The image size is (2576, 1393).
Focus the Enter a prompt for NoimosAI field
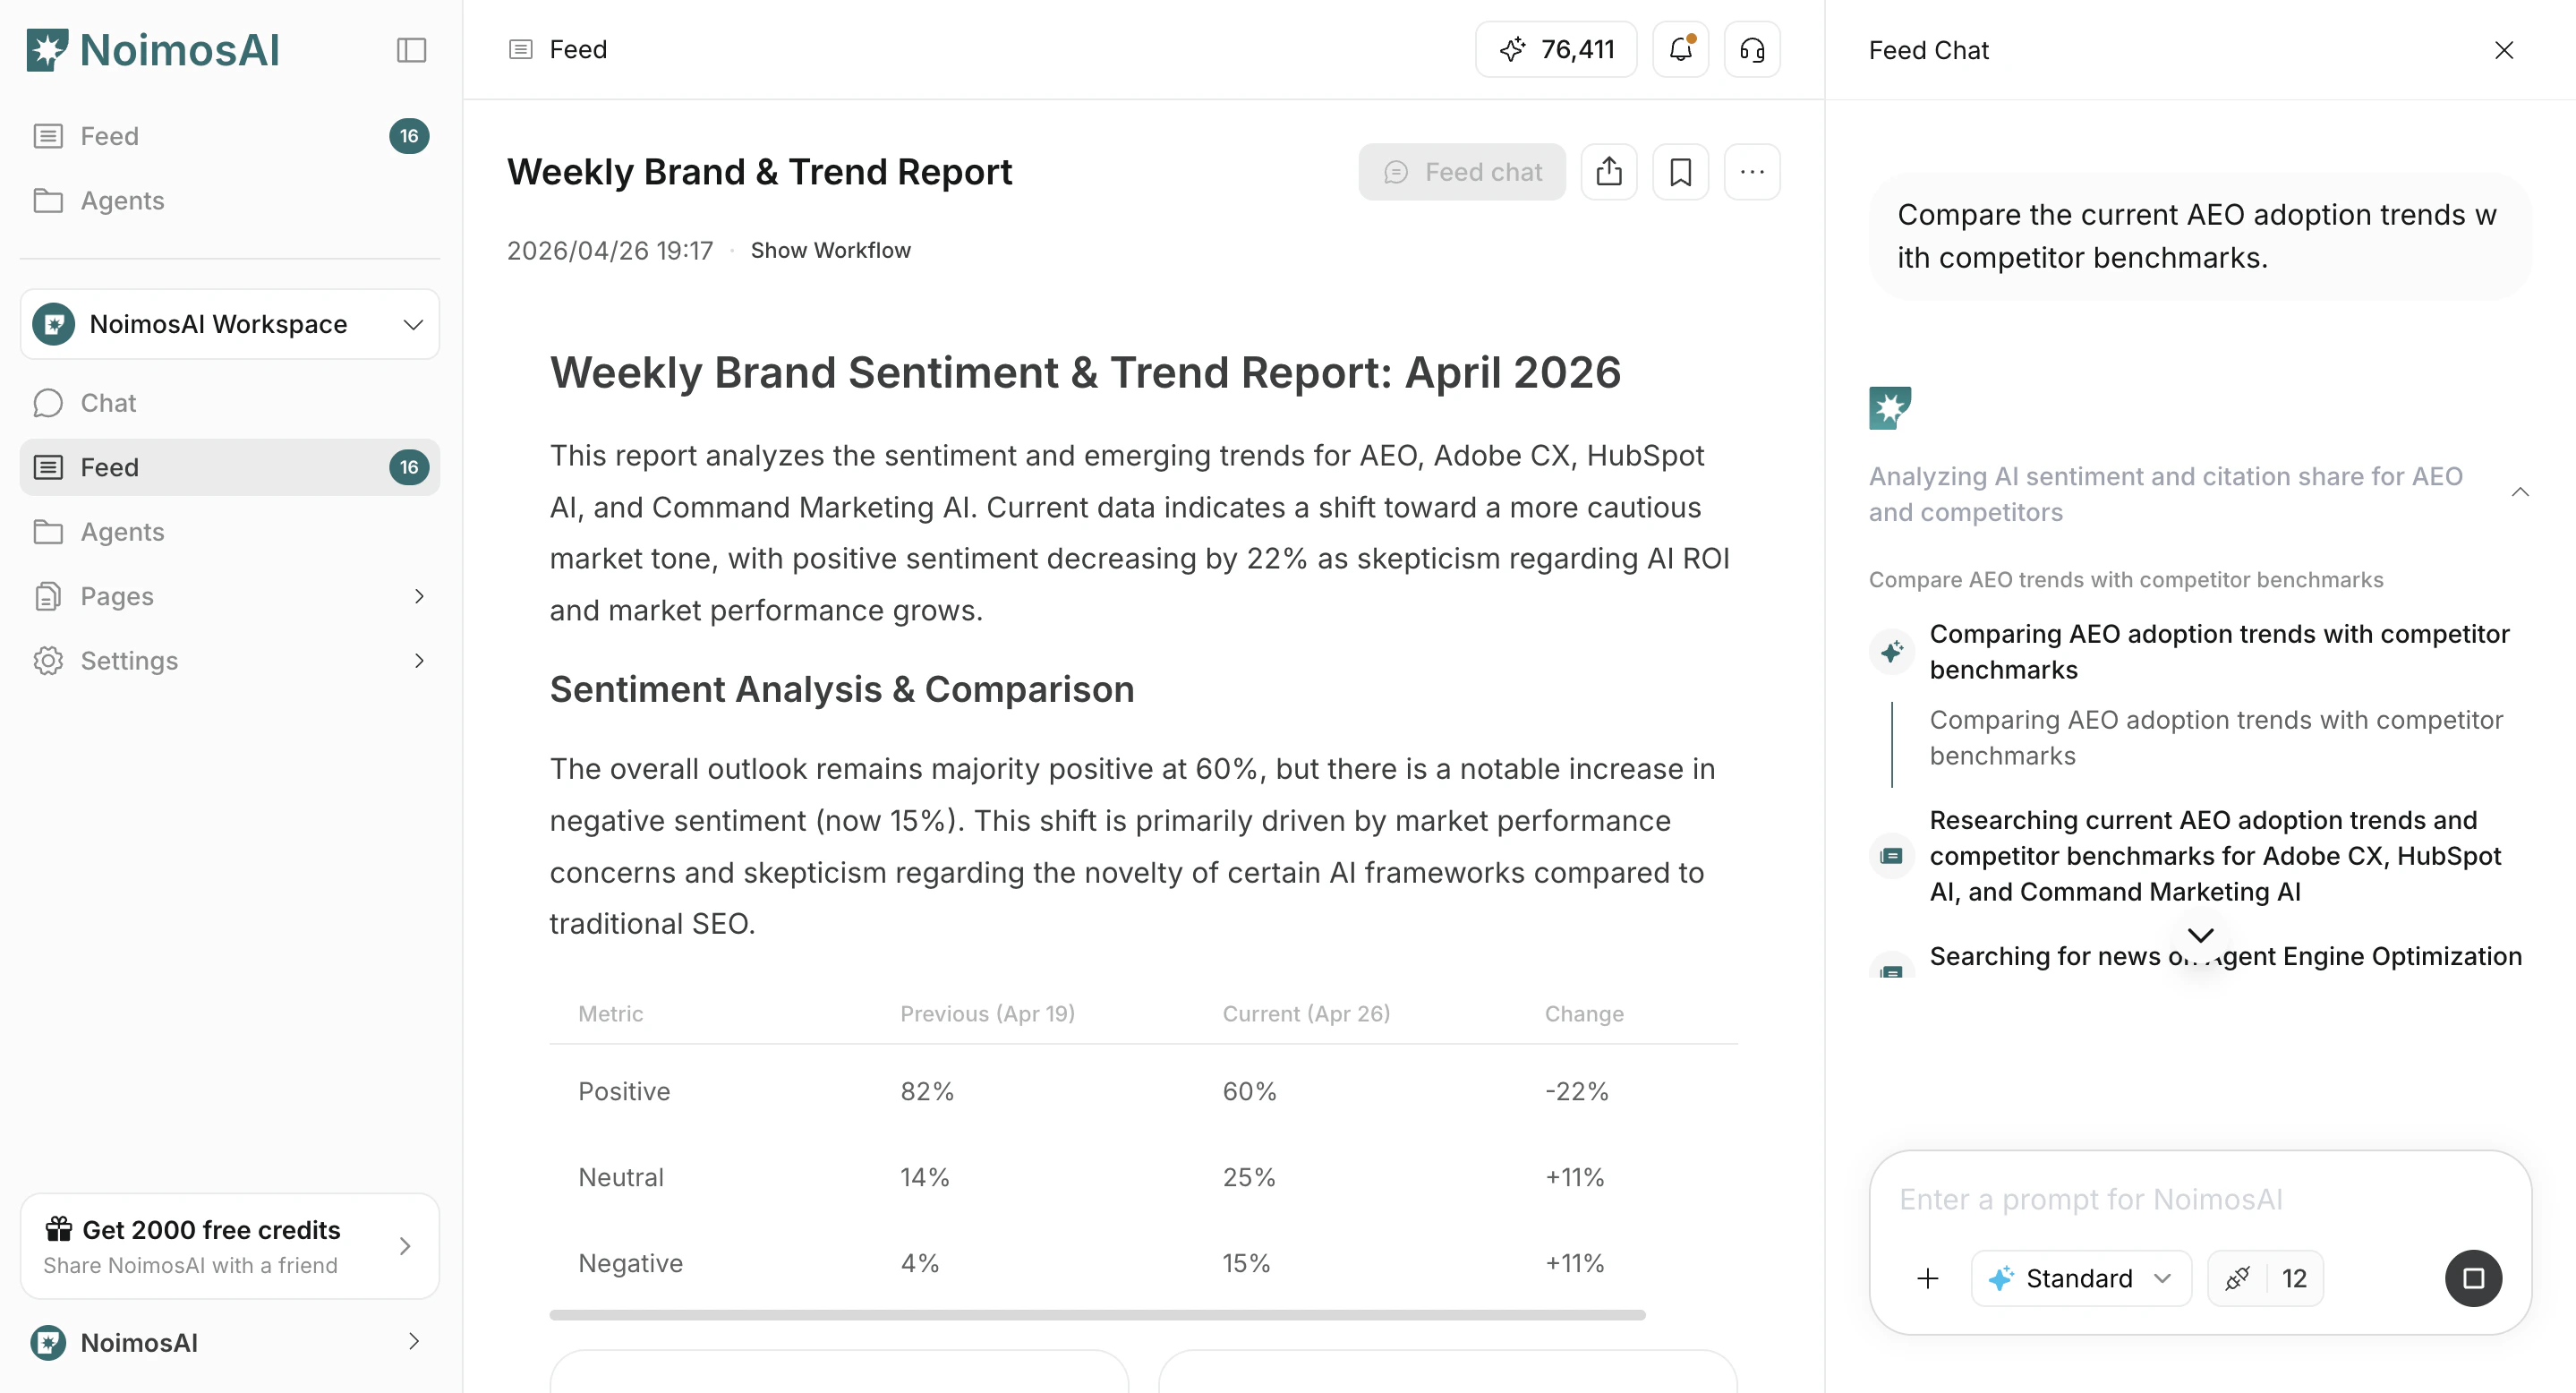click(2200, 1199)
